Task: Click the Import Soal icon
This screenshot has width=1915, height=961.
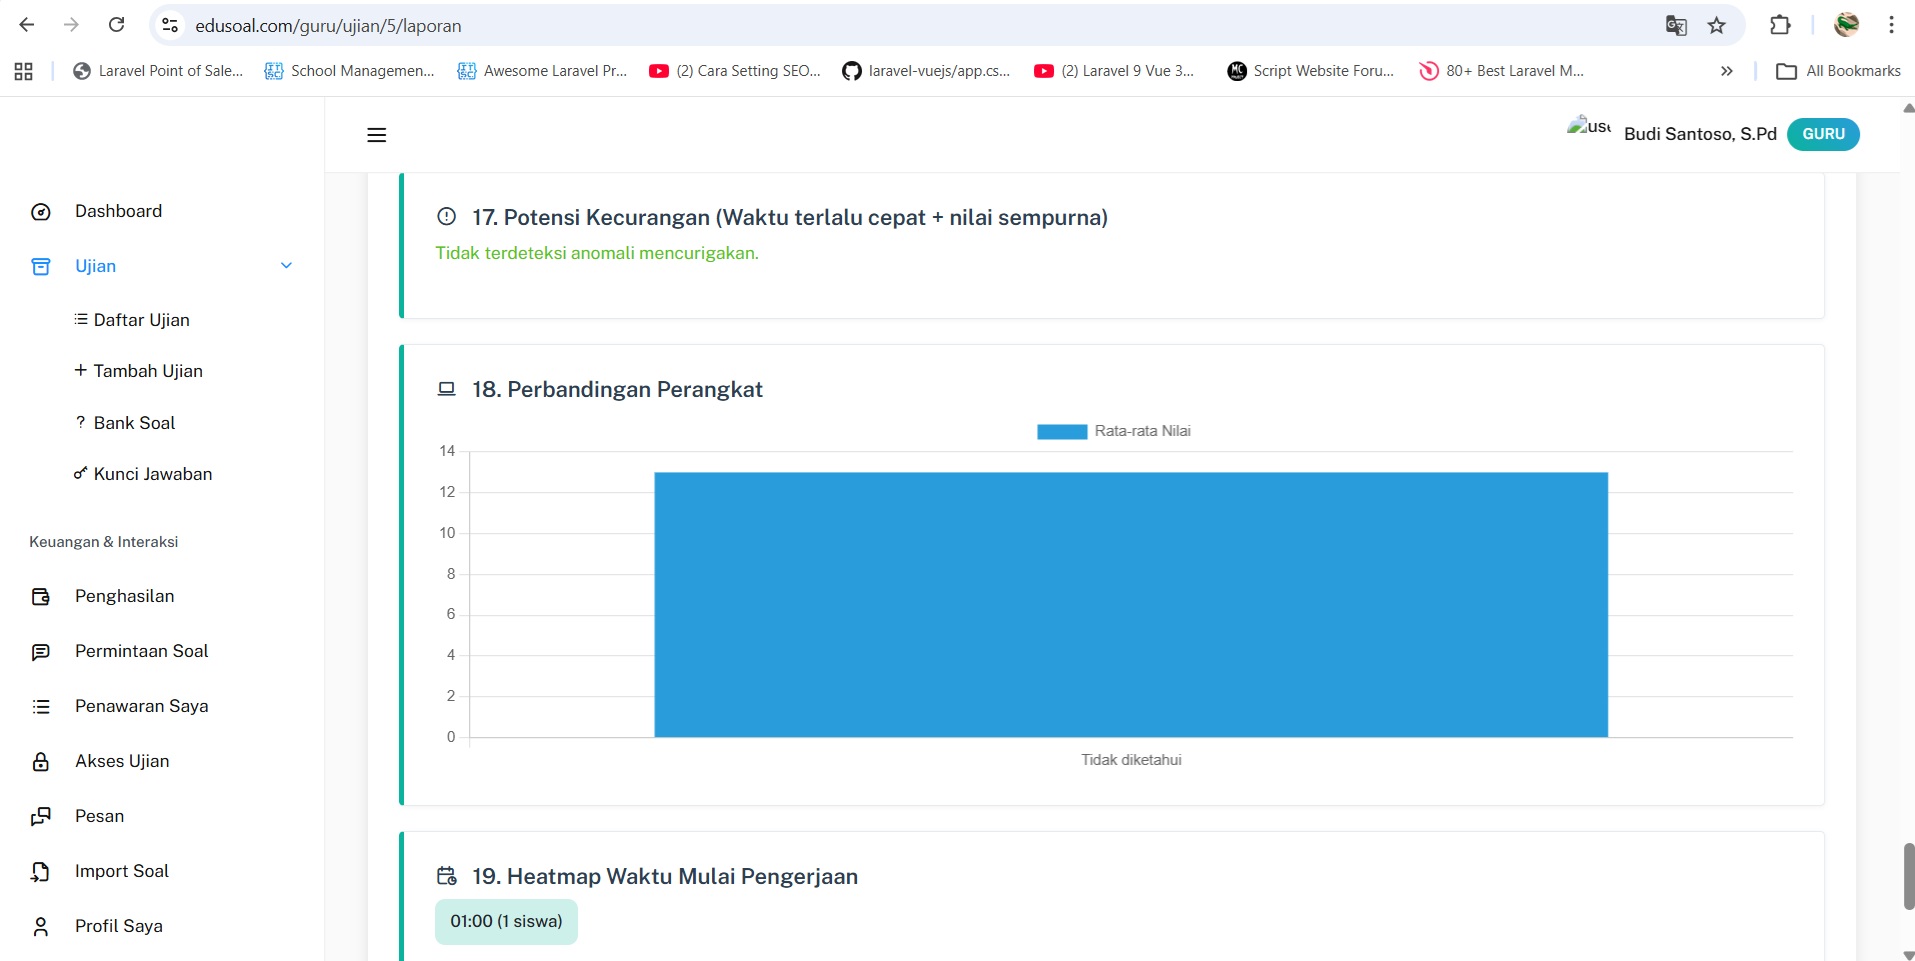Action: coord(40,871)
